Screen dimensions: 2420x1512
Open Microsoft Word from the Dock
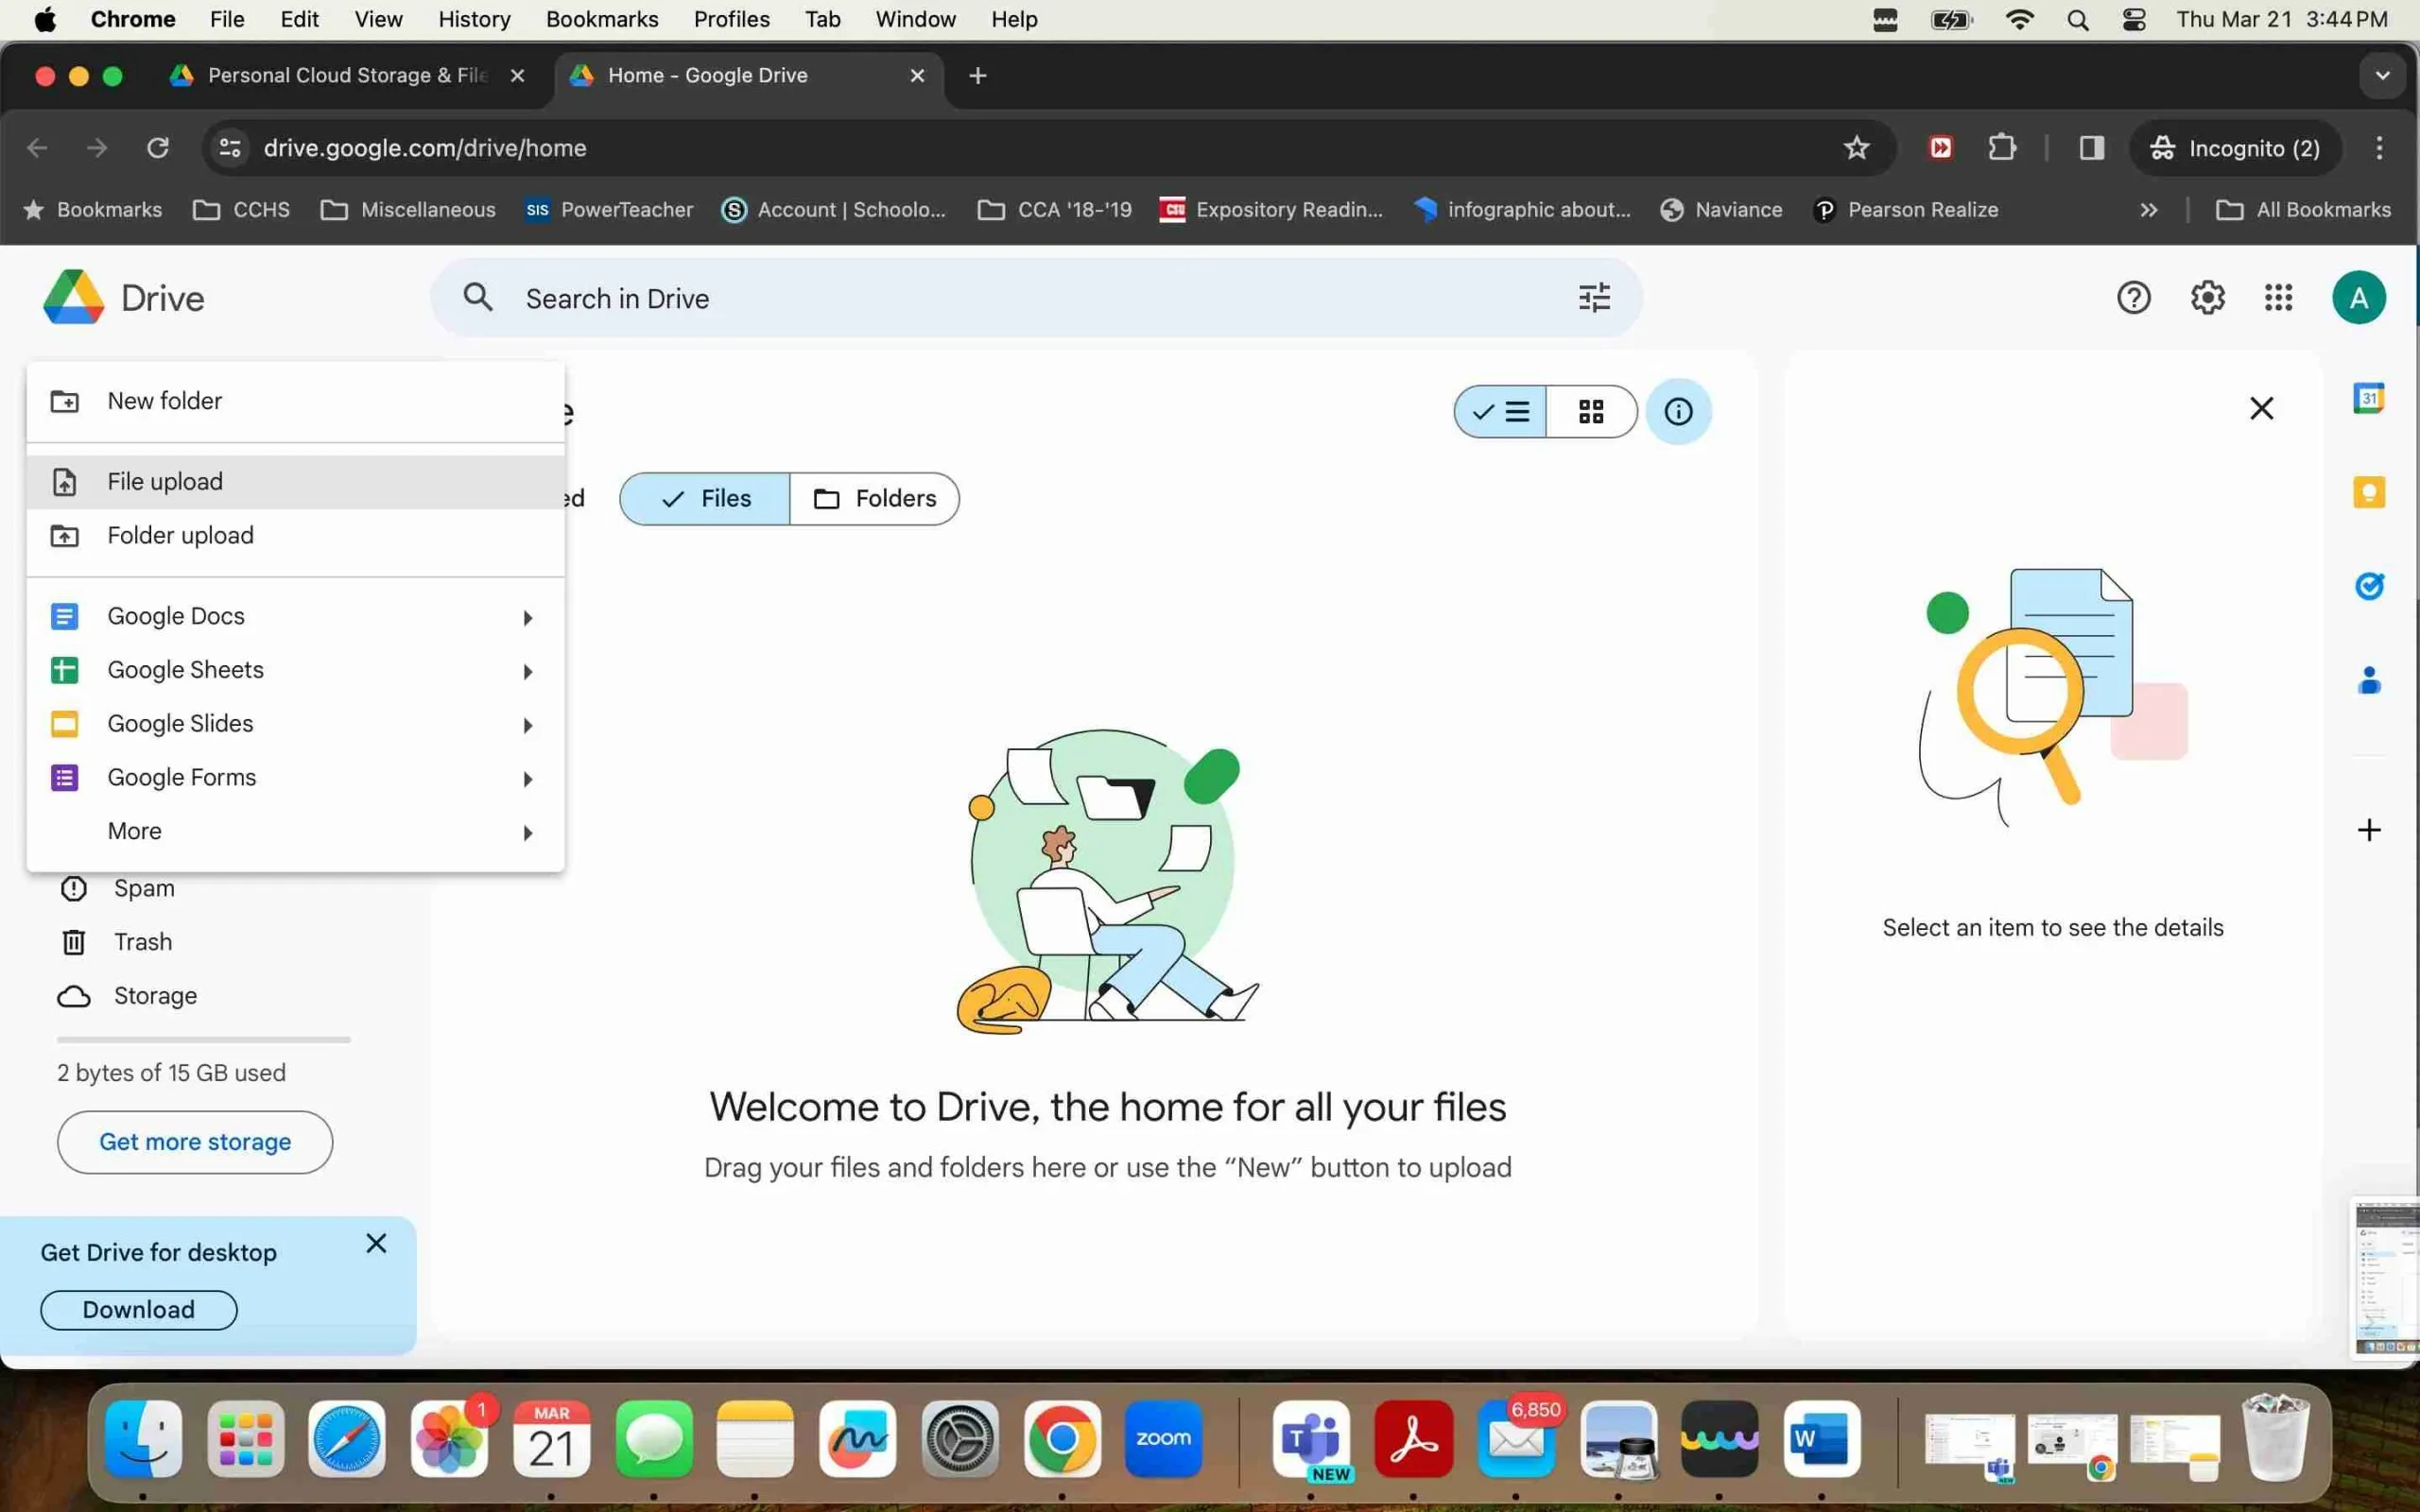pos(1821,1439)
